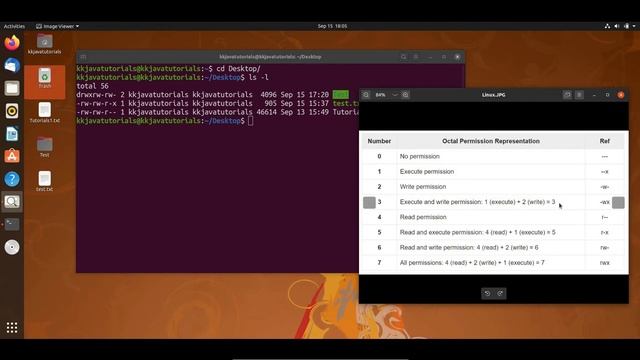Open the zoom level dropdown arrow
The width and height of the screenshot is (640, 360).
pos(395,95)
